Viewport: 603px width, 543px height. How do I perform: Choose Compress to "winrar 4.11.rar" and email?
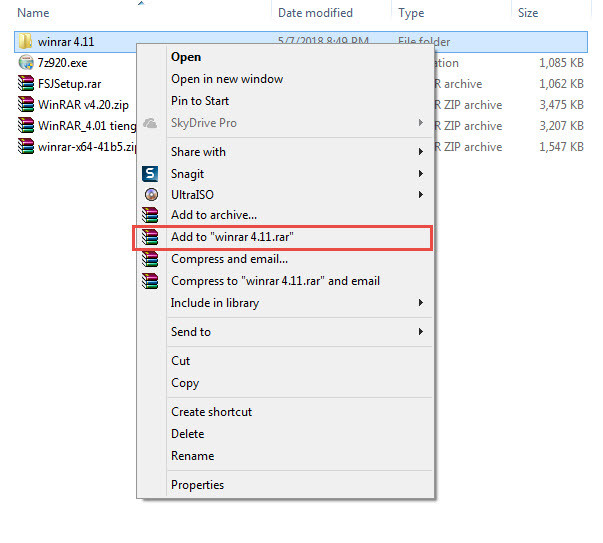[275, 281]
